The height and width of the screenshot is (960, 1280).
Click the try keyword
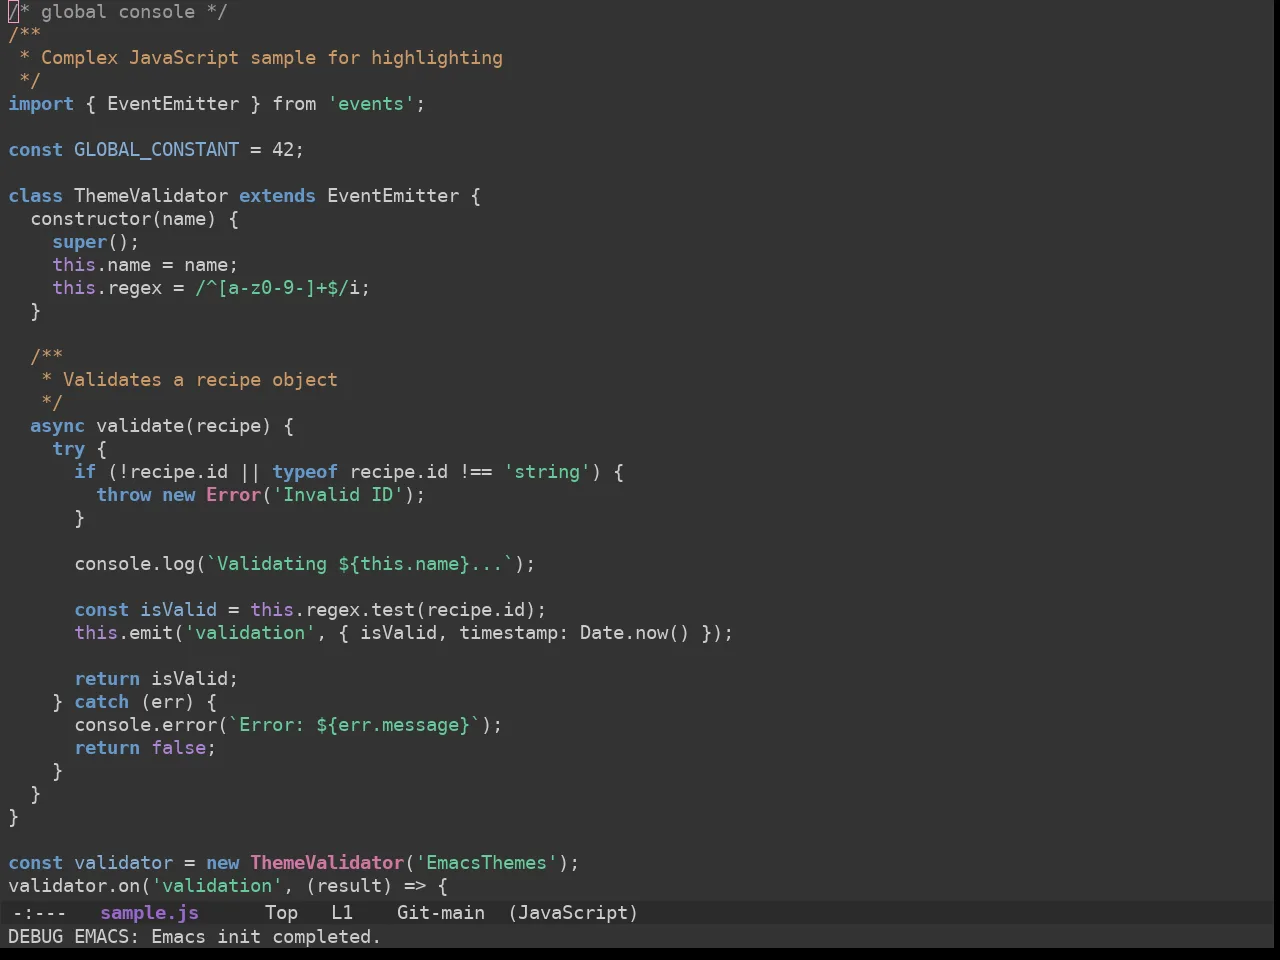68,449
